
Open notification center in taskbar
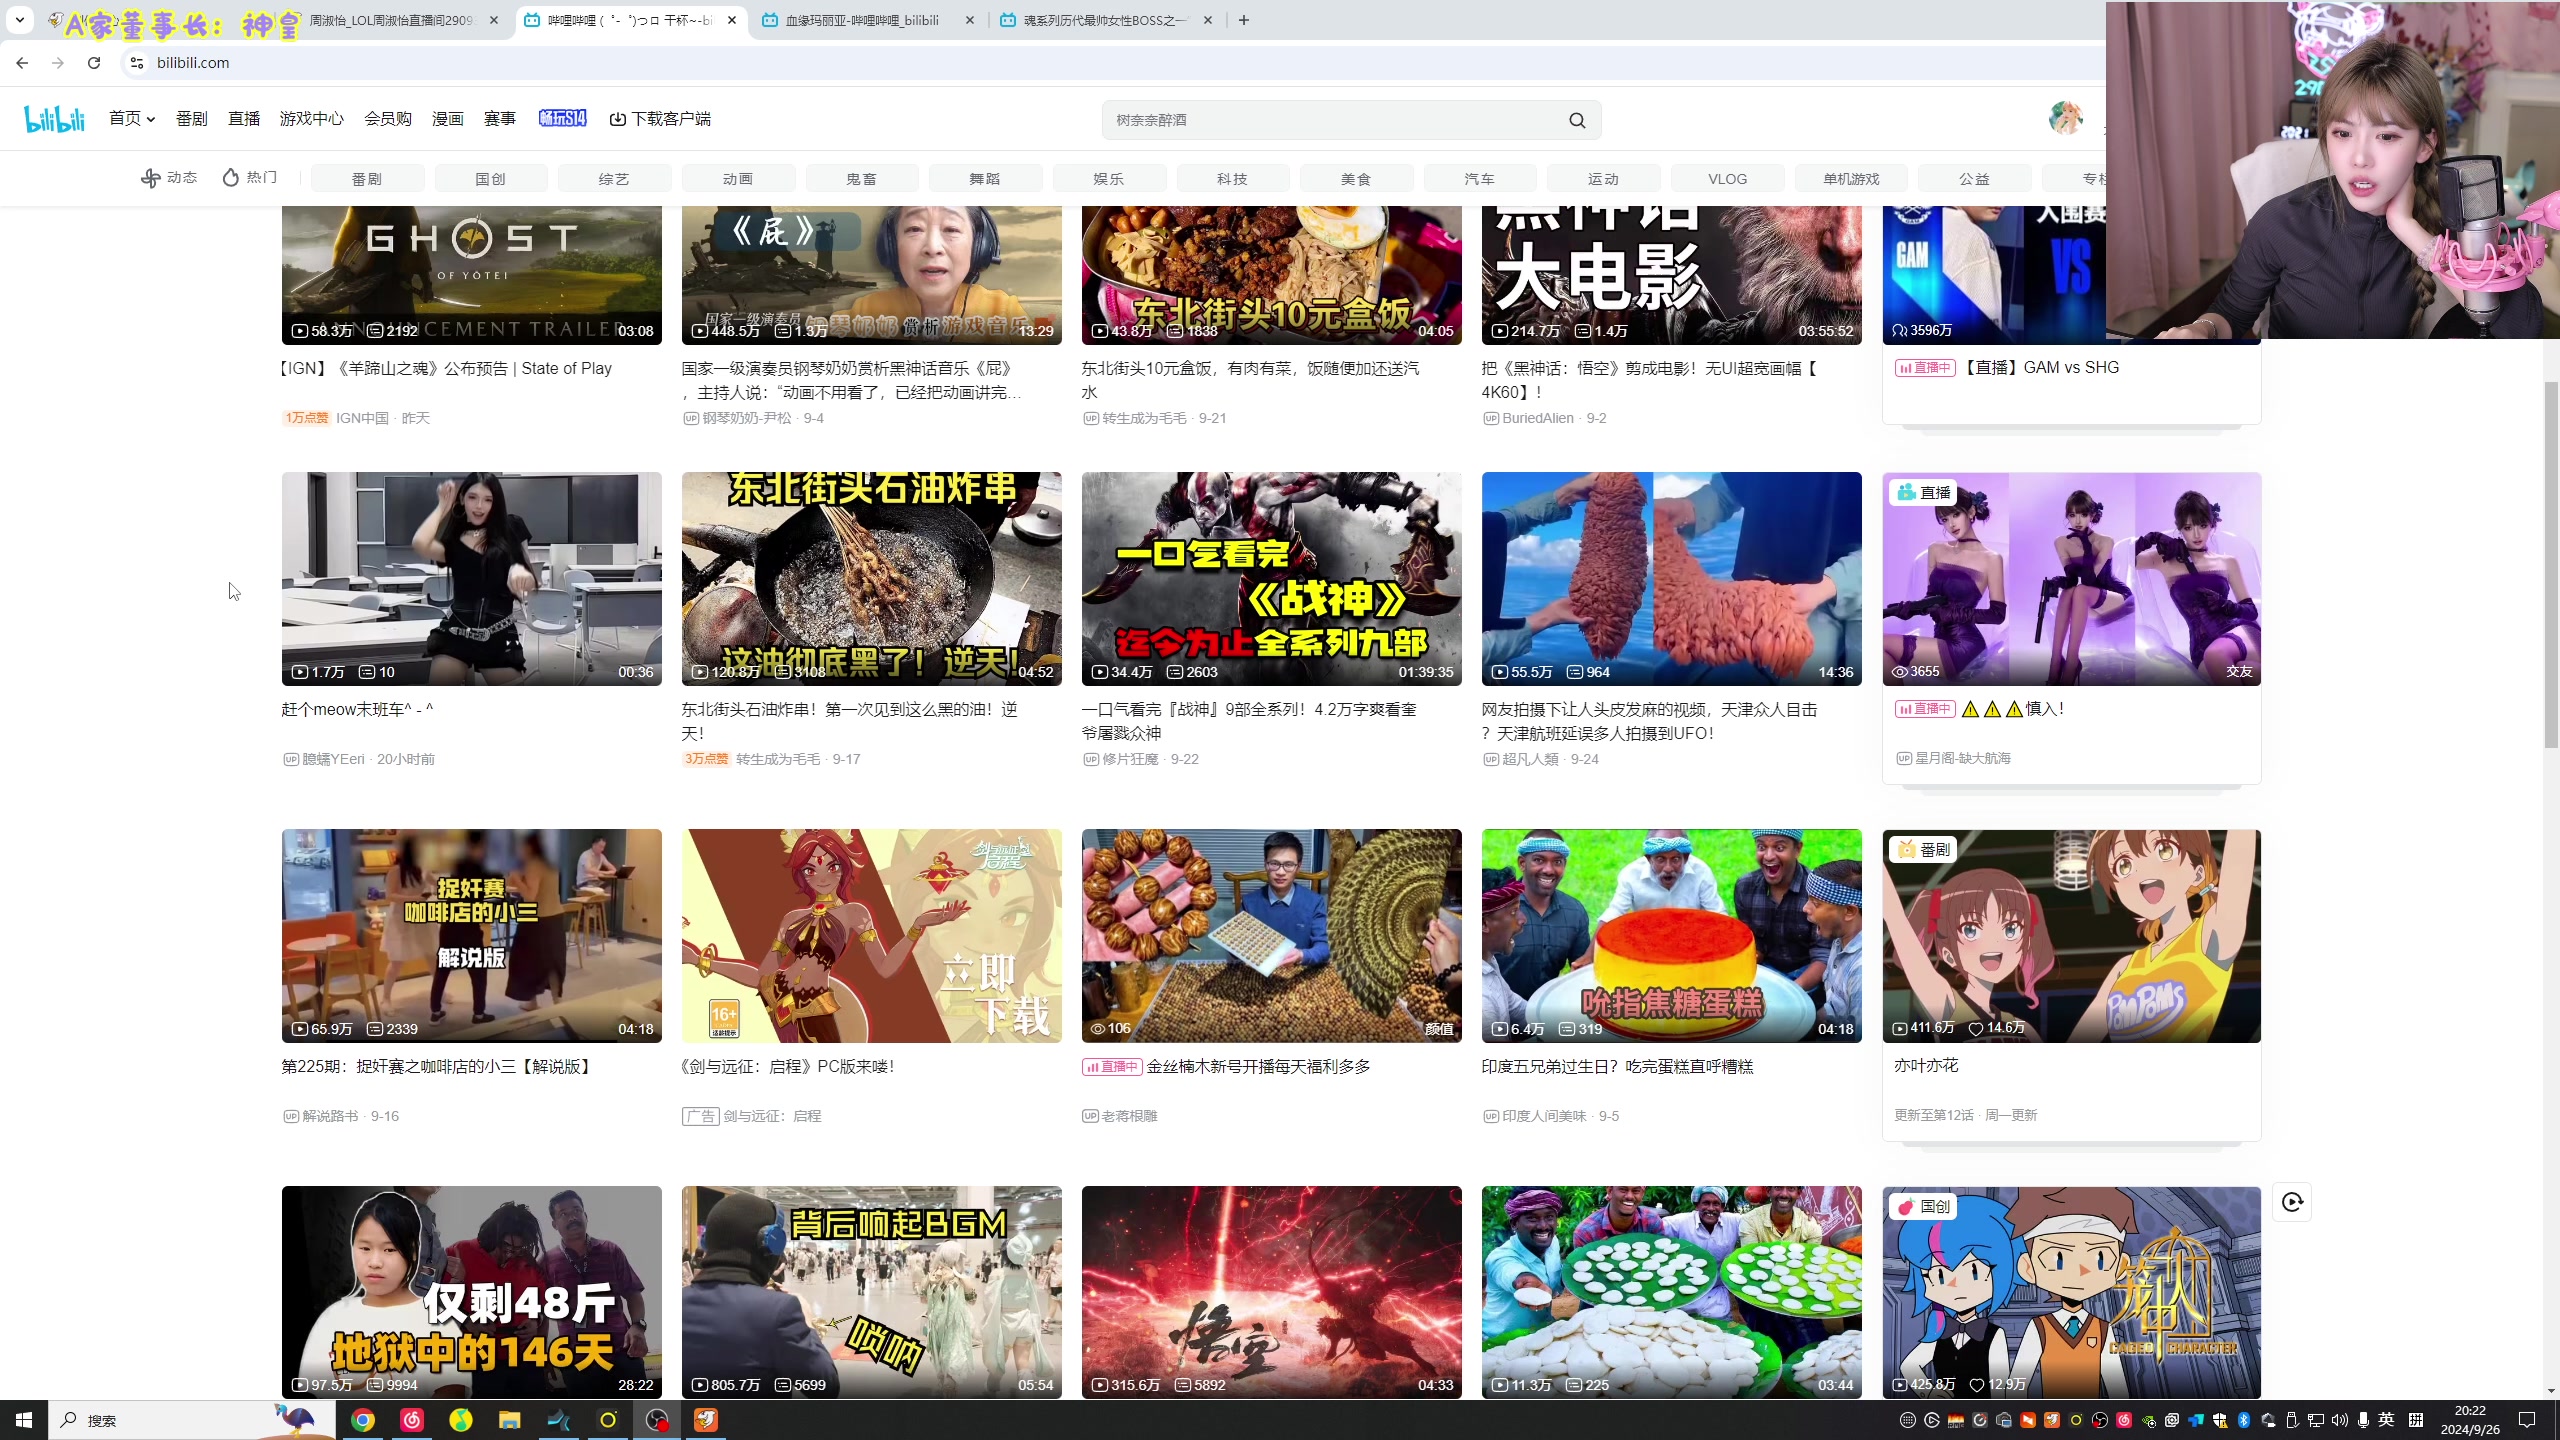pyautogui.click(x=2527, y=1420)
